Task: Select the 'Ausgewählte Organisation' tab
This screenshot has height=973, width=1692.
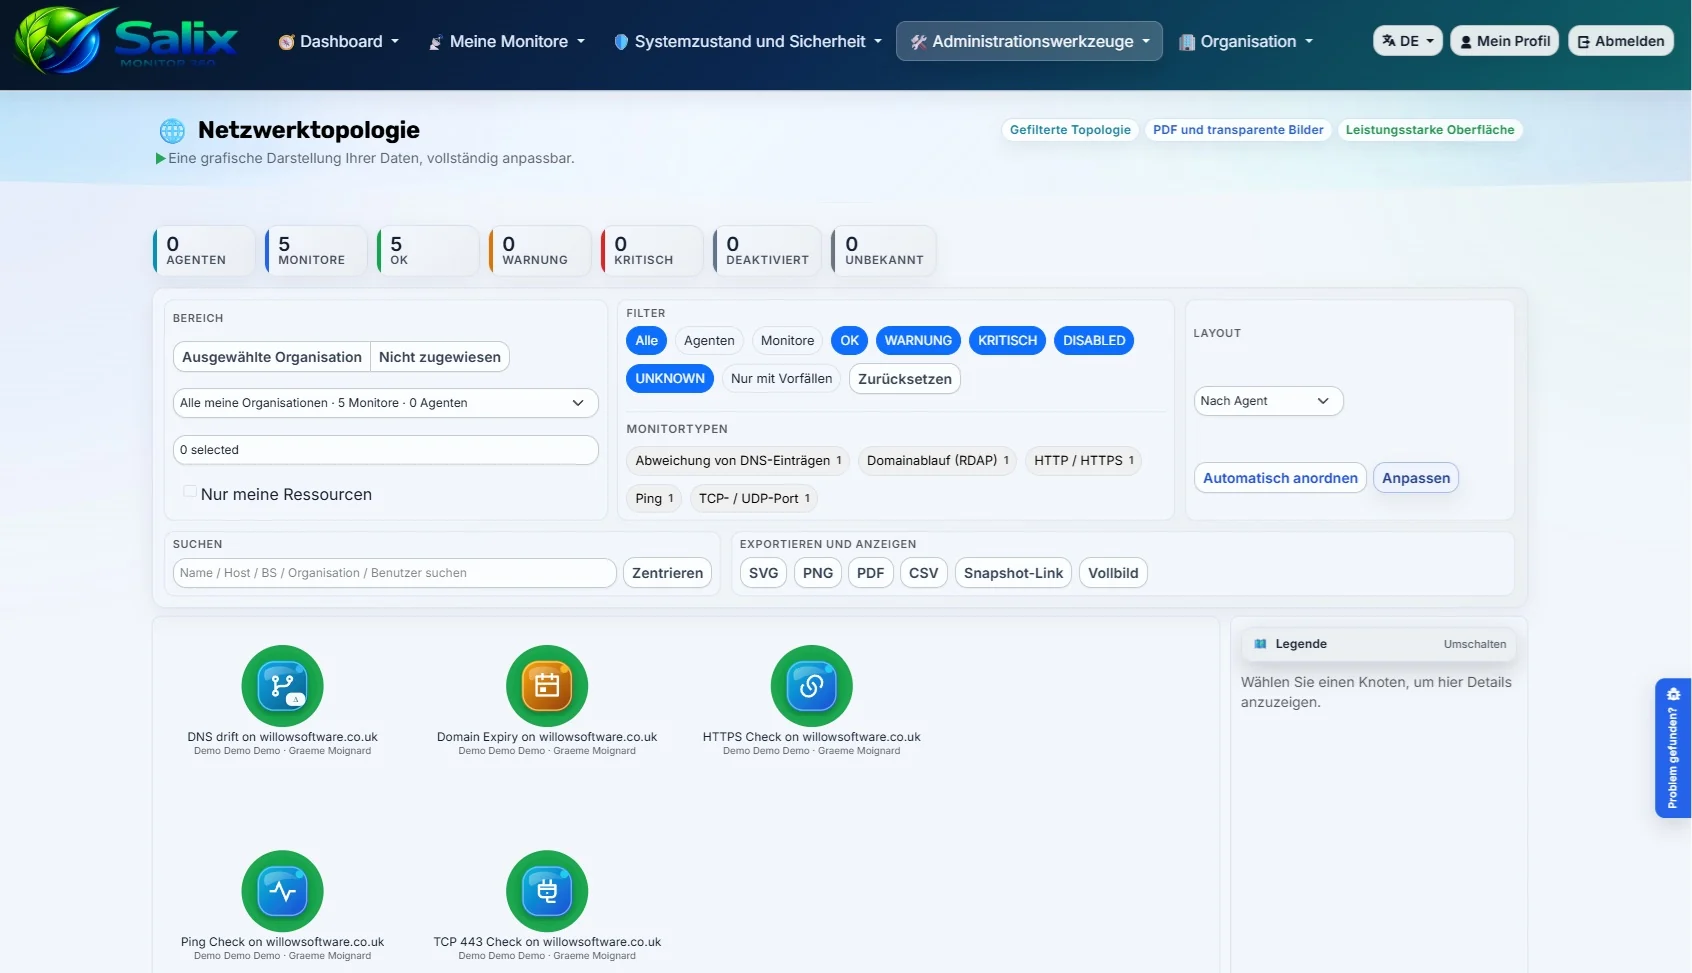Action: click(272, 357)
